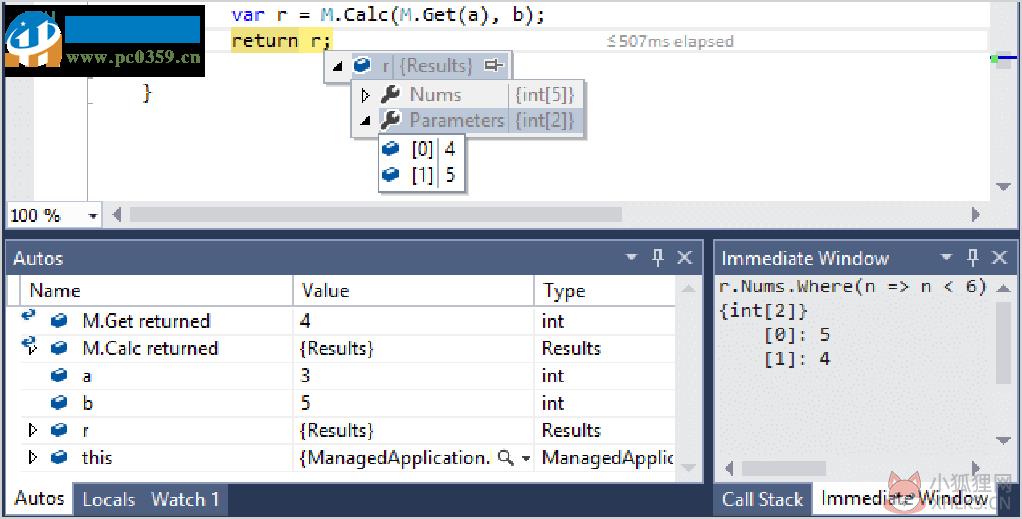Open the visualizer magnifier for this value

[505, 458]
